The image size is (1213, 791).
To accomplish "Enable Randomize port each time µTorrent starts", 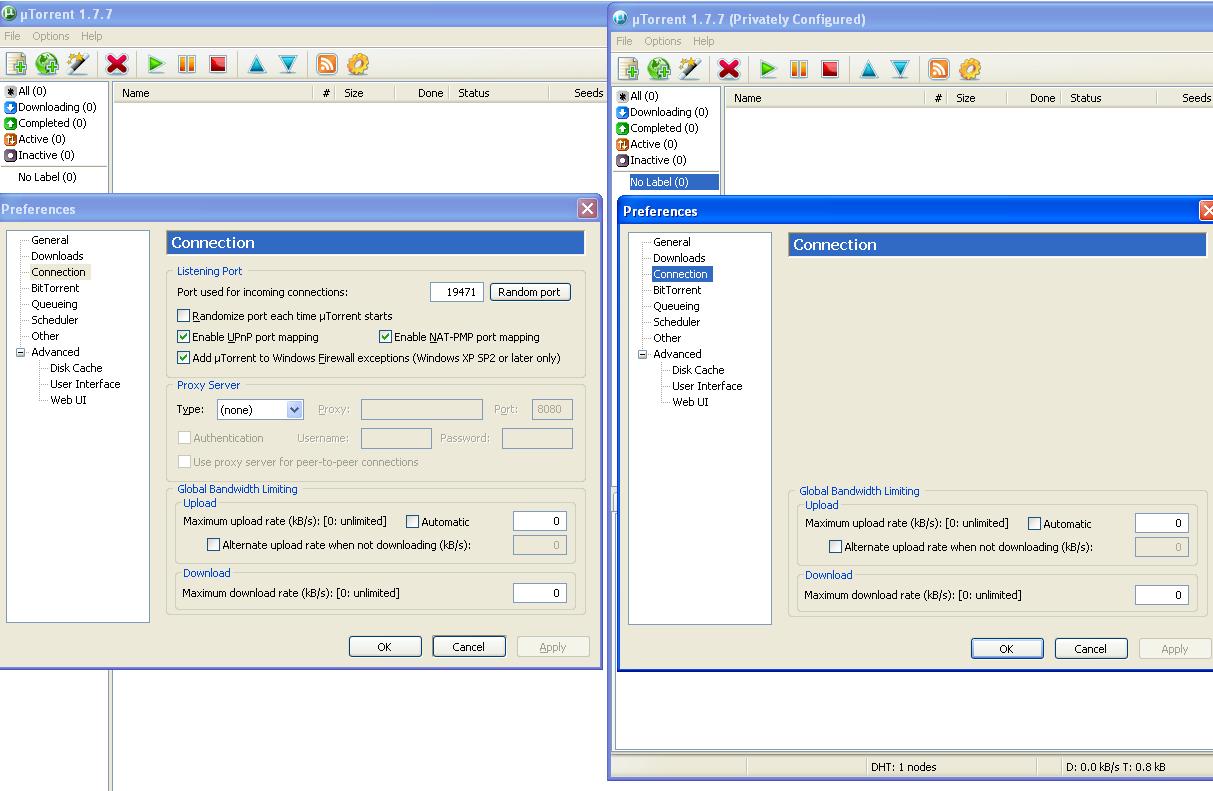I will click(184, 316).
